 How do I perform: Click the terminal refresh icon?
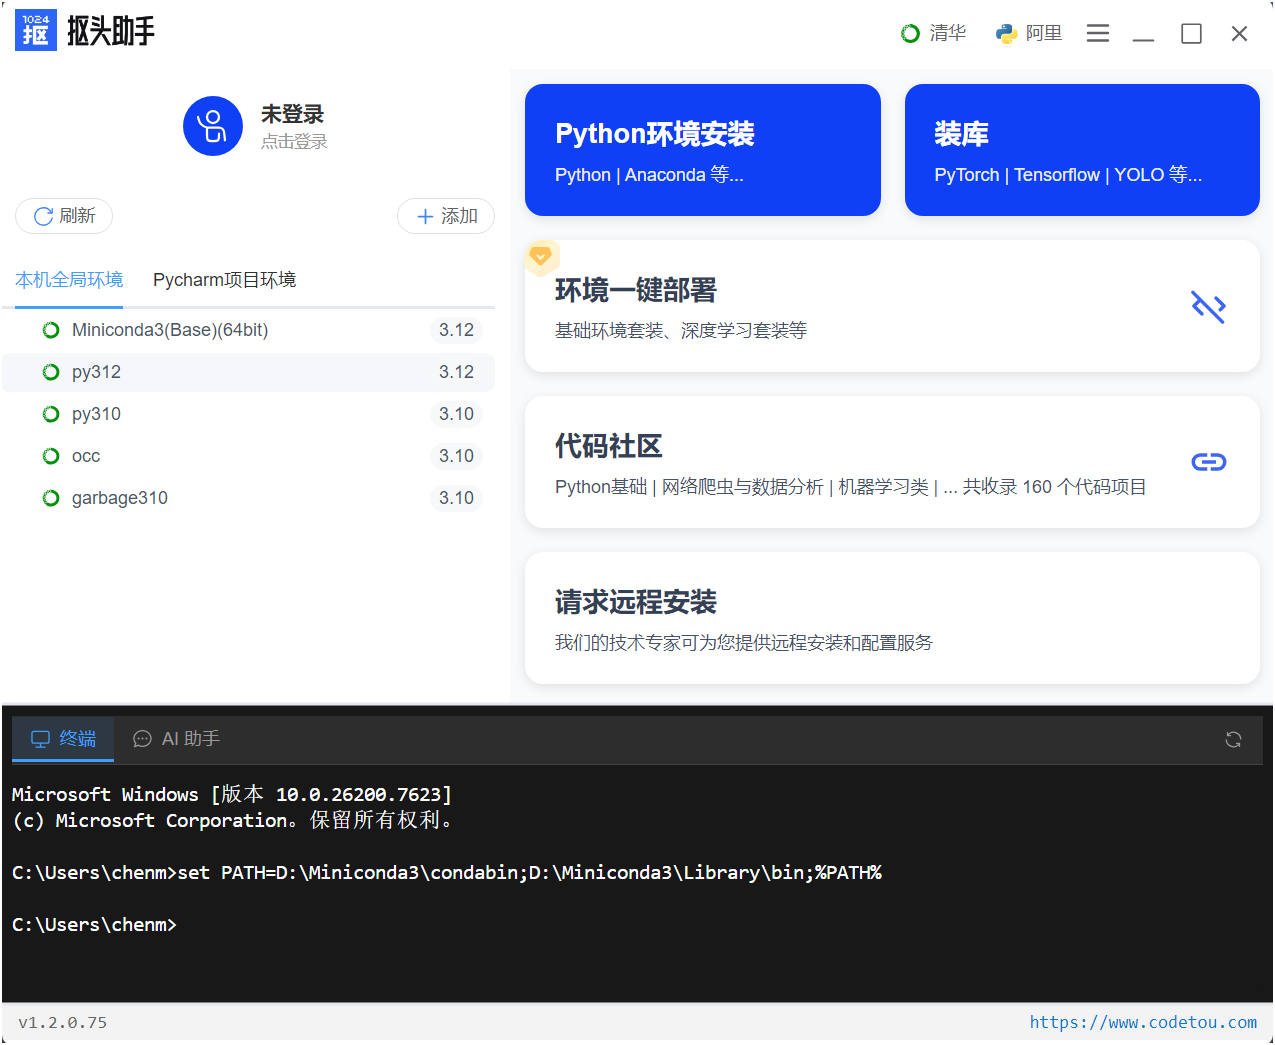[x=1233, y=740]
